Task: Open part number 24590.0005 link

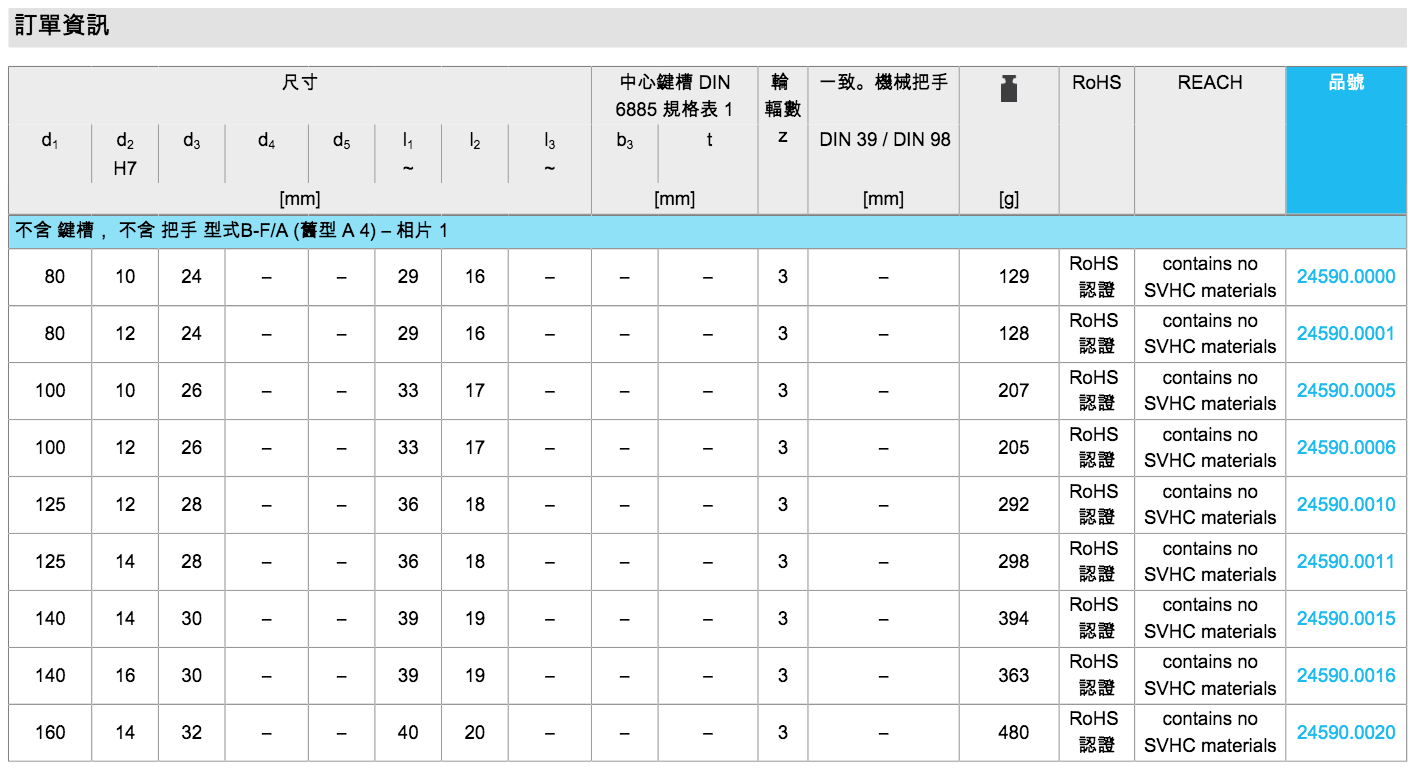Action: (1345, 391)
